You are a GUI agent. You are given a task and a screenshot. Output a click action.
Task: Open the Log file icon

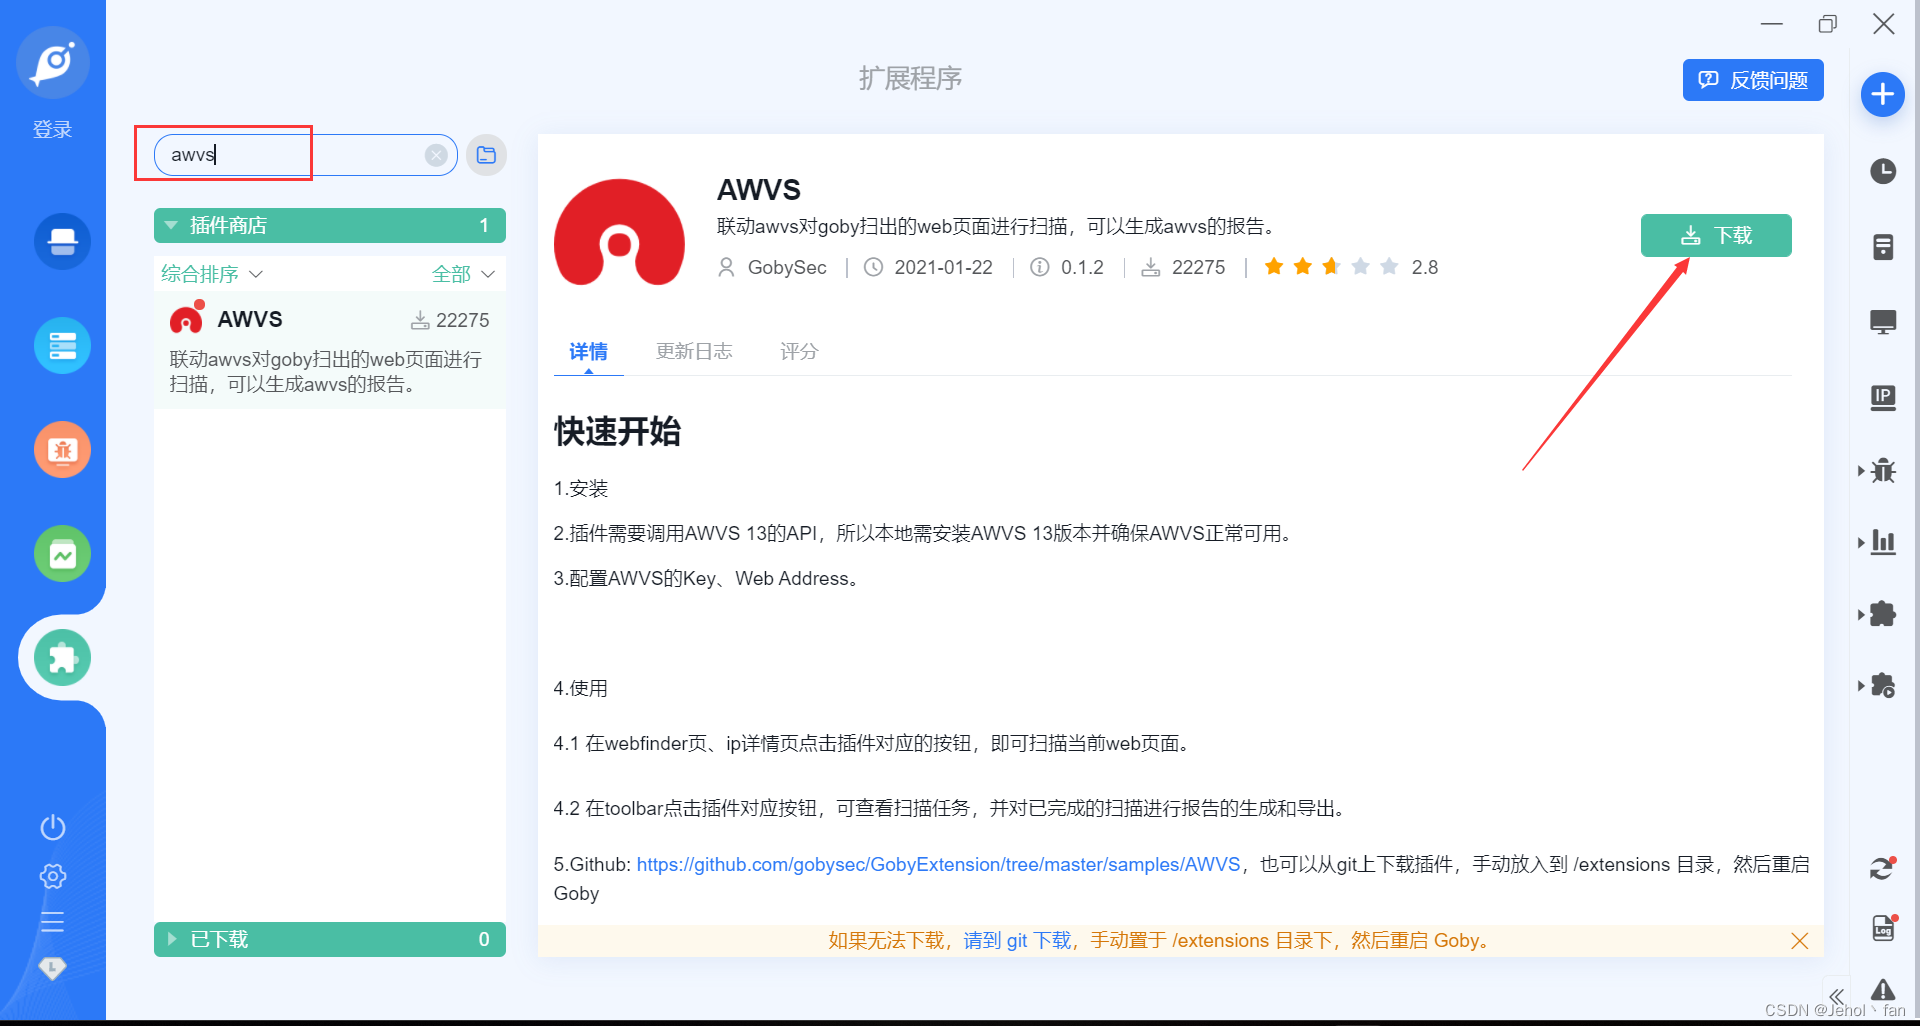[1883, 927]
